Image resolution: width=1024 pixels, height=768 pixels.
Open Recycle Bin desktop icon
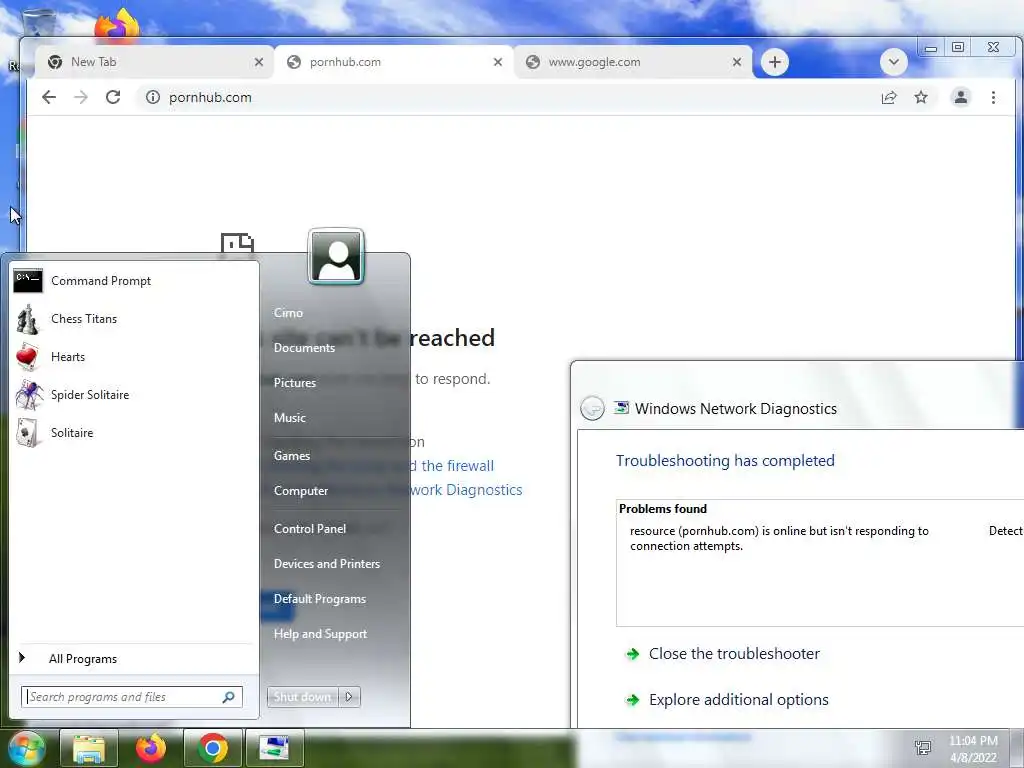tap(38, 24)
